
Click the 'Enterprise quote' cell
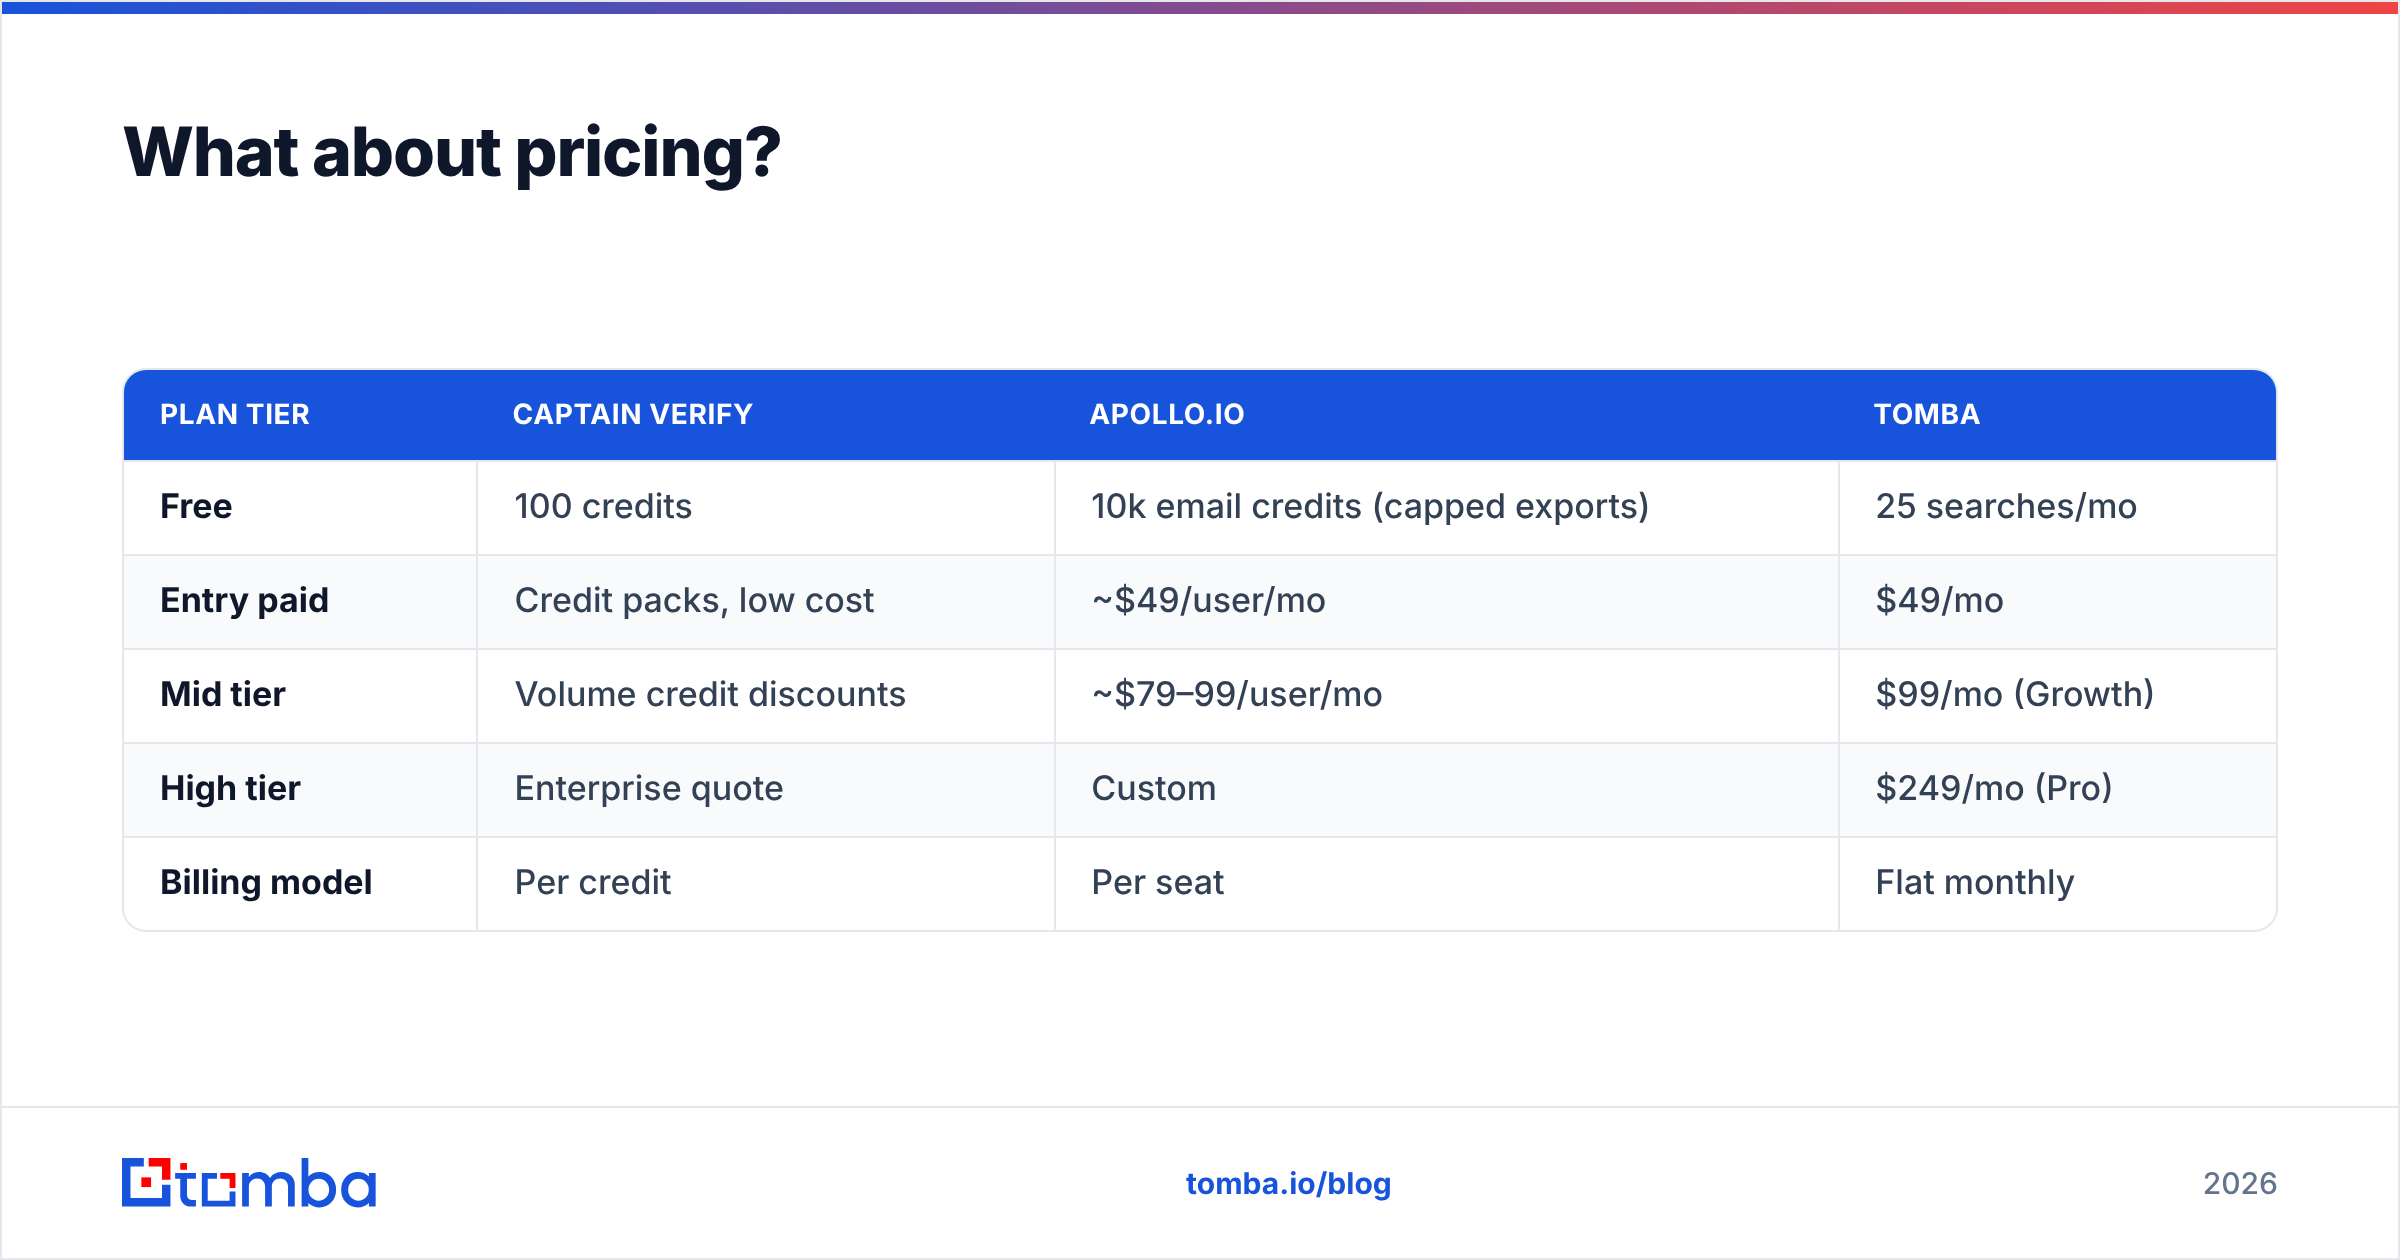pyautogui.click(x=766, y=789)
